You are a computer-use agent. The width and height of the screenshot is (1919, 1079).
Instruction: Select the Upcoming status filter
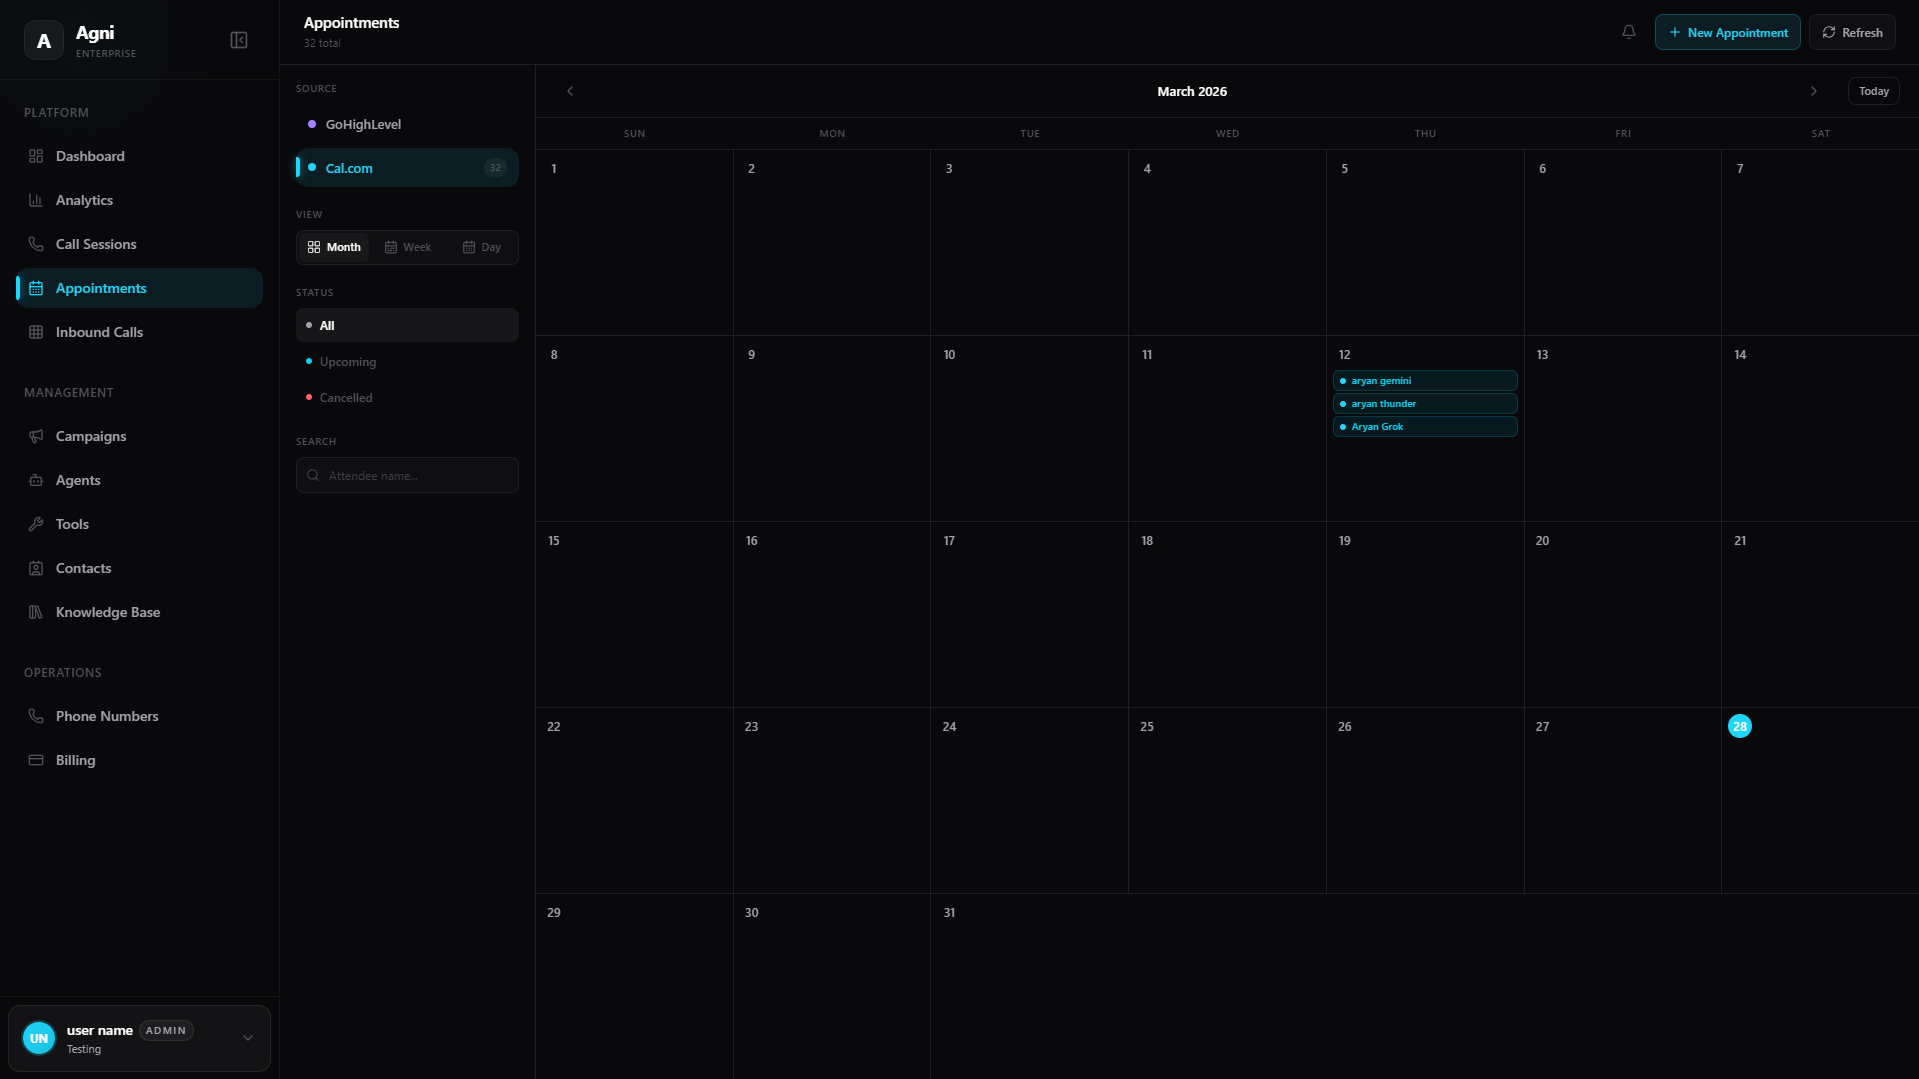(x=347, y=362)
